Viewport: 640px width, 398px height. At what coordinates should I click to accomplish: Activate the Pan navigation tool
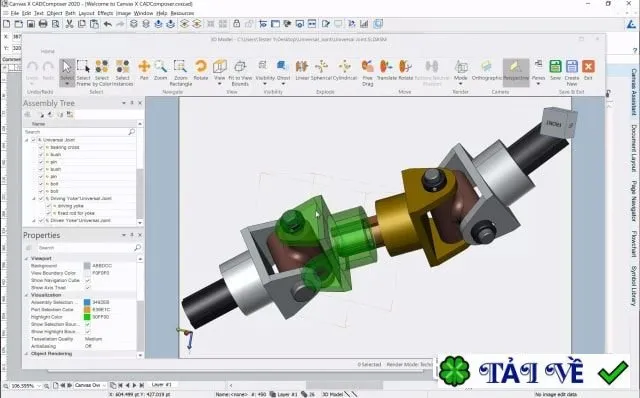coord(144,70)
